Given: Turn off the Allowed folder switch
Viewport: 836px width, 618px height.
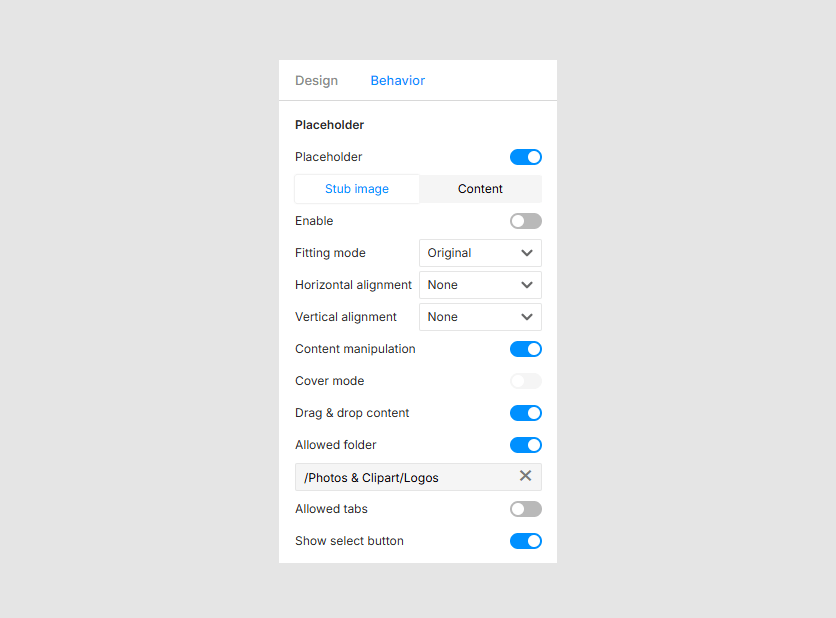Looking at the screenshot, I should point(525,444).
